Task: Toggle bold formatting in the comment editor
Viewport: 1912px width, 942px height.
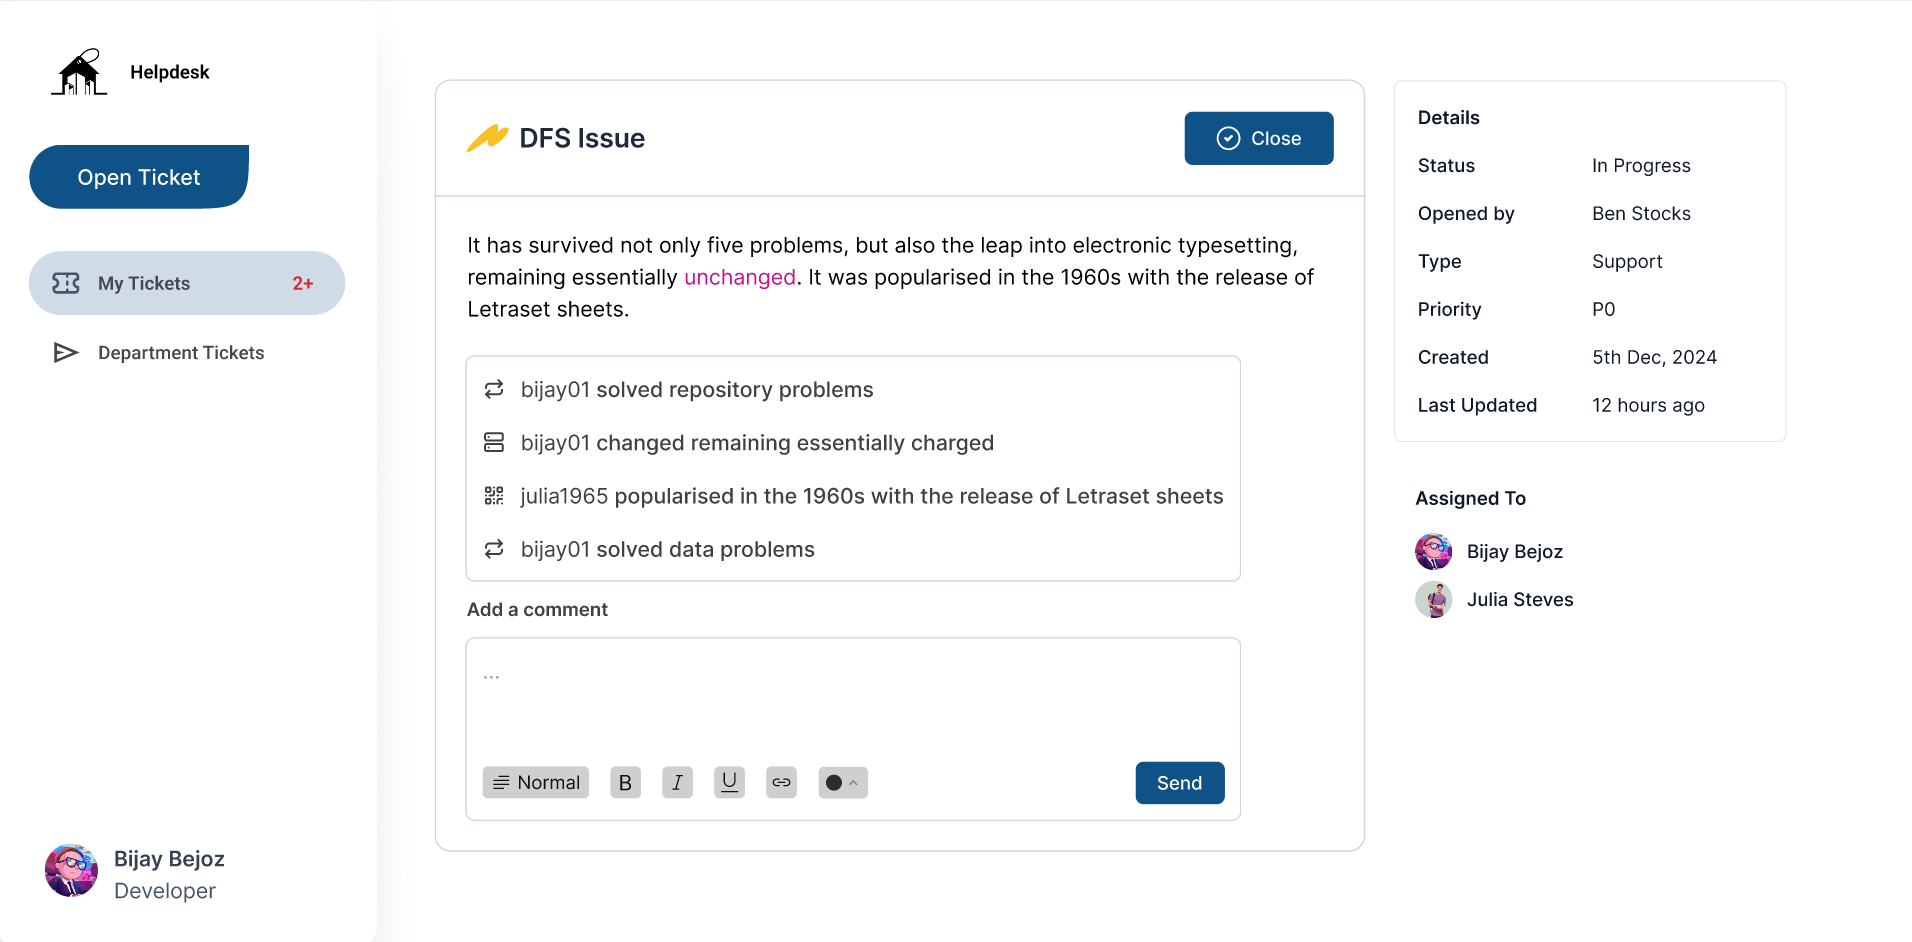Action: coord(625,782)
